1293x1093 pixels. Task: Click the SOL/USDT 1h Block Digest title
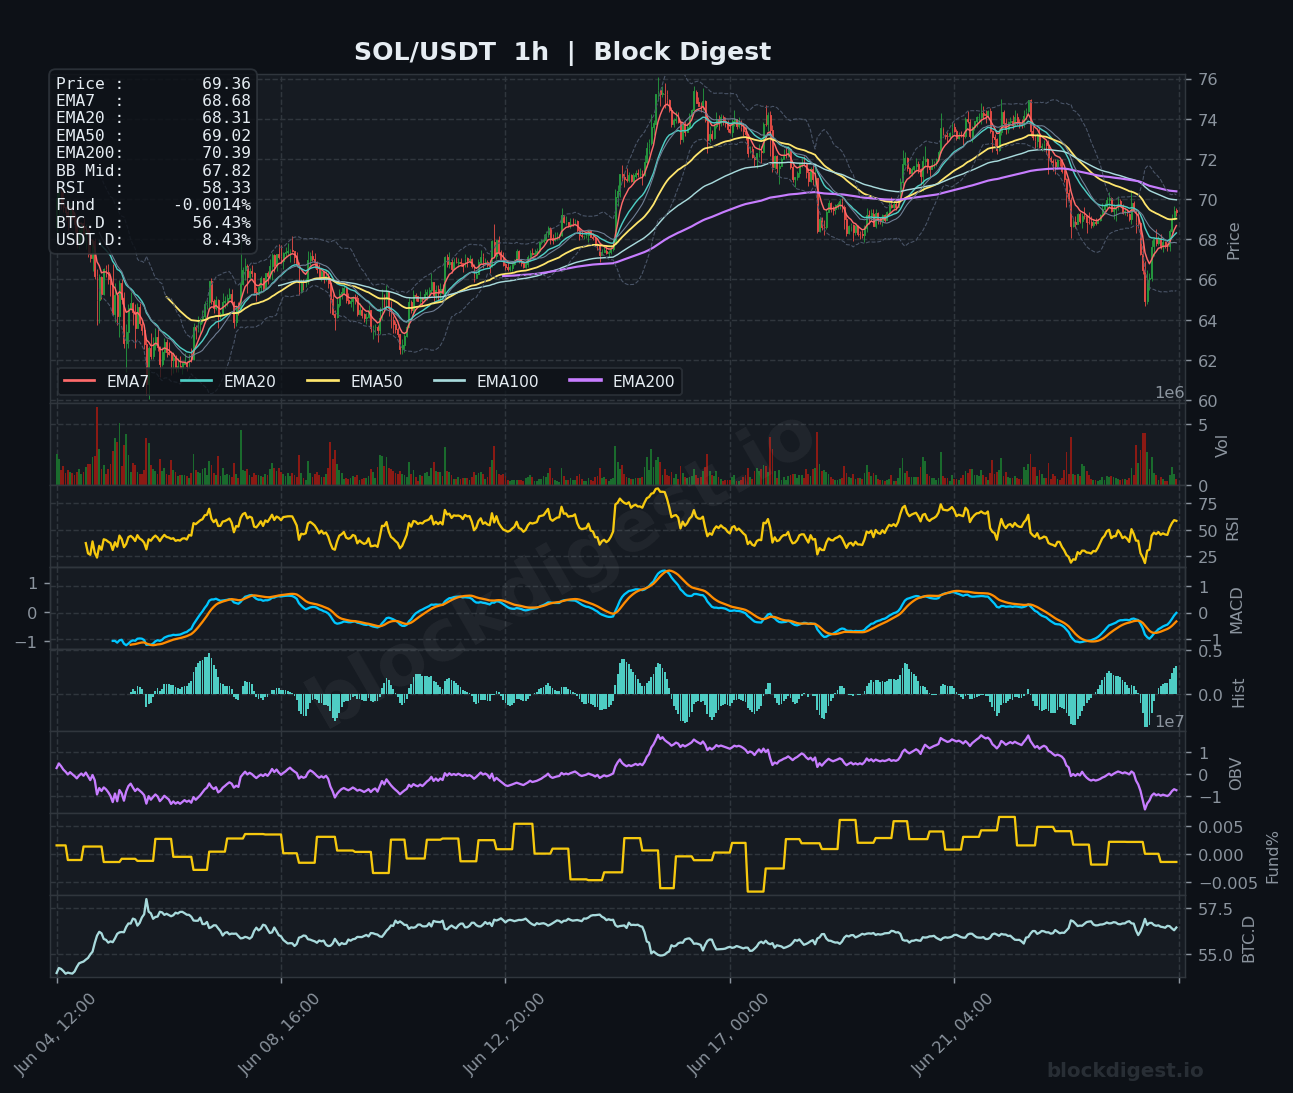click(x=562, y=52)
